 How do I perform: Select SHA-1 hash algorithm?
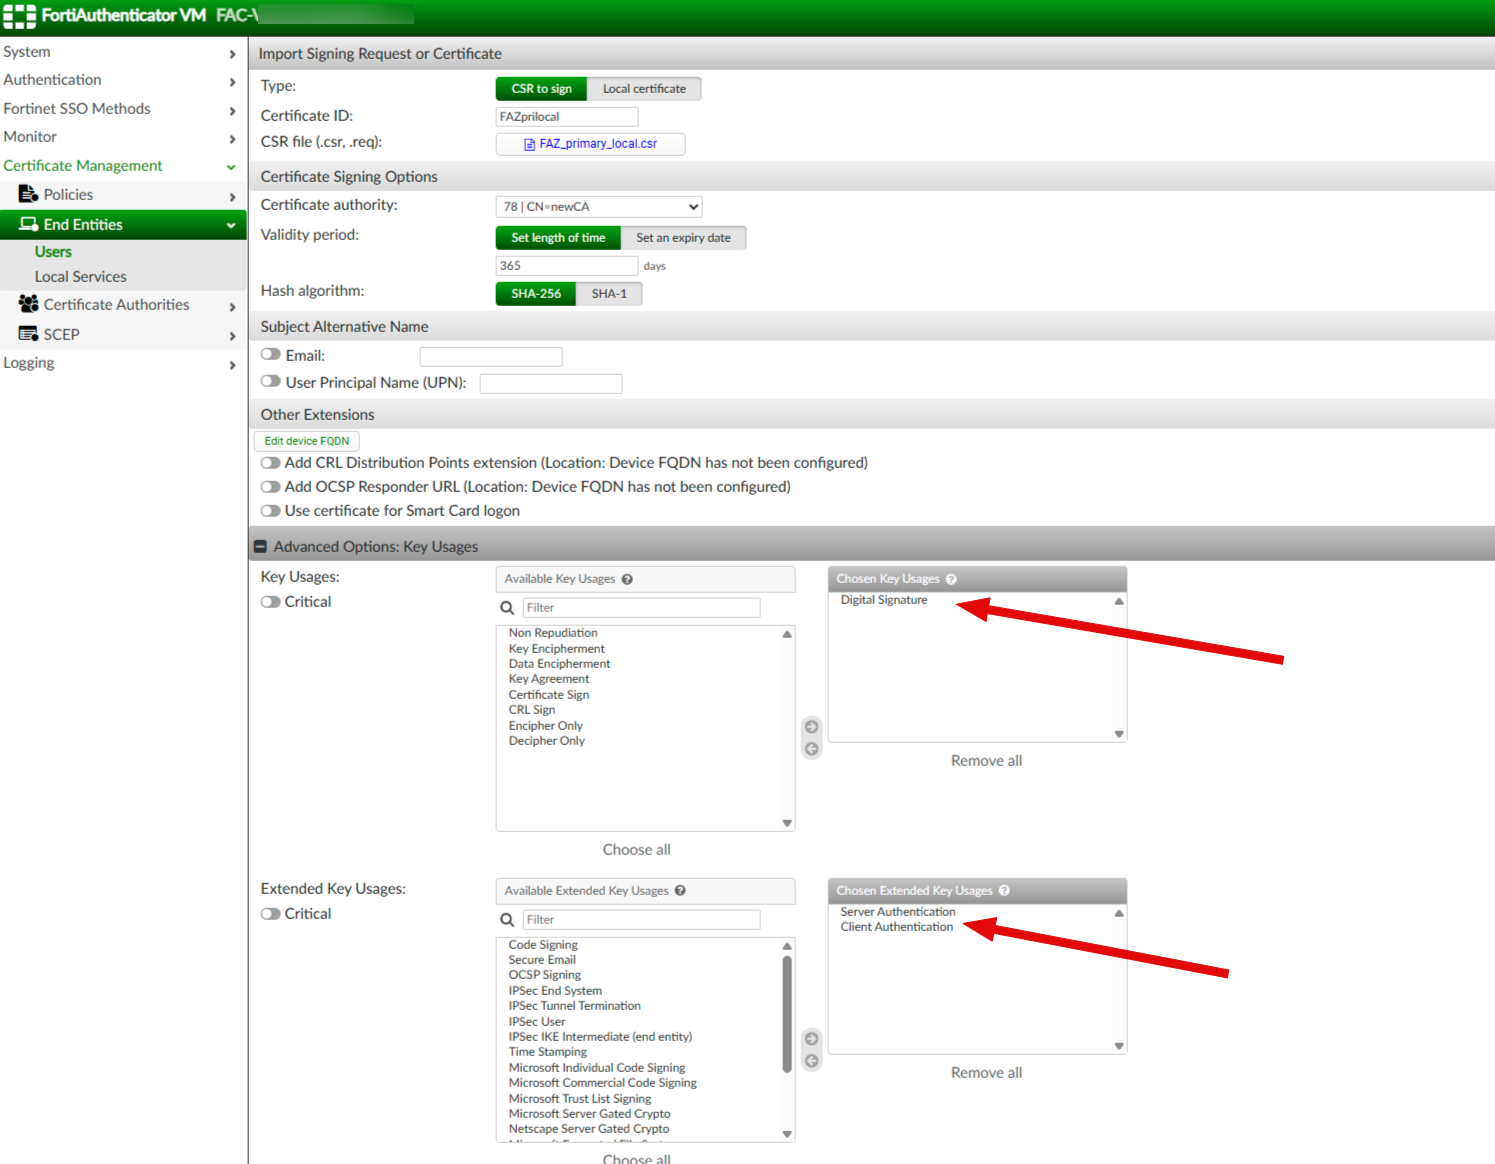(x=609, y=294)
